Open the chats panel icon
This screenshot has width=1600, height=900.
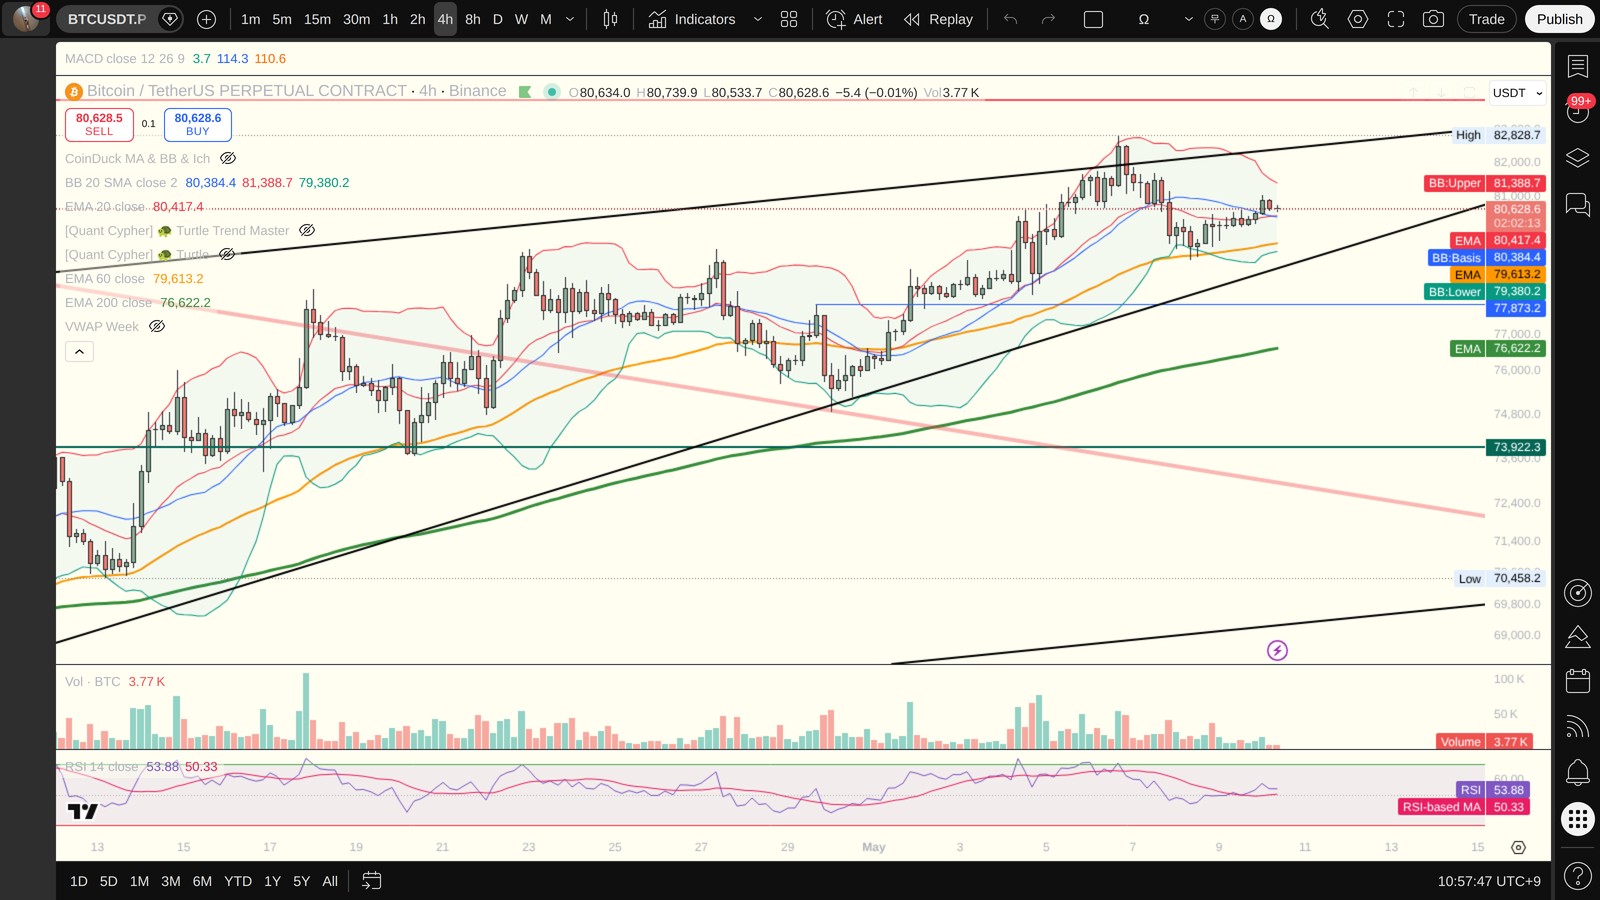pos(1578,205)
